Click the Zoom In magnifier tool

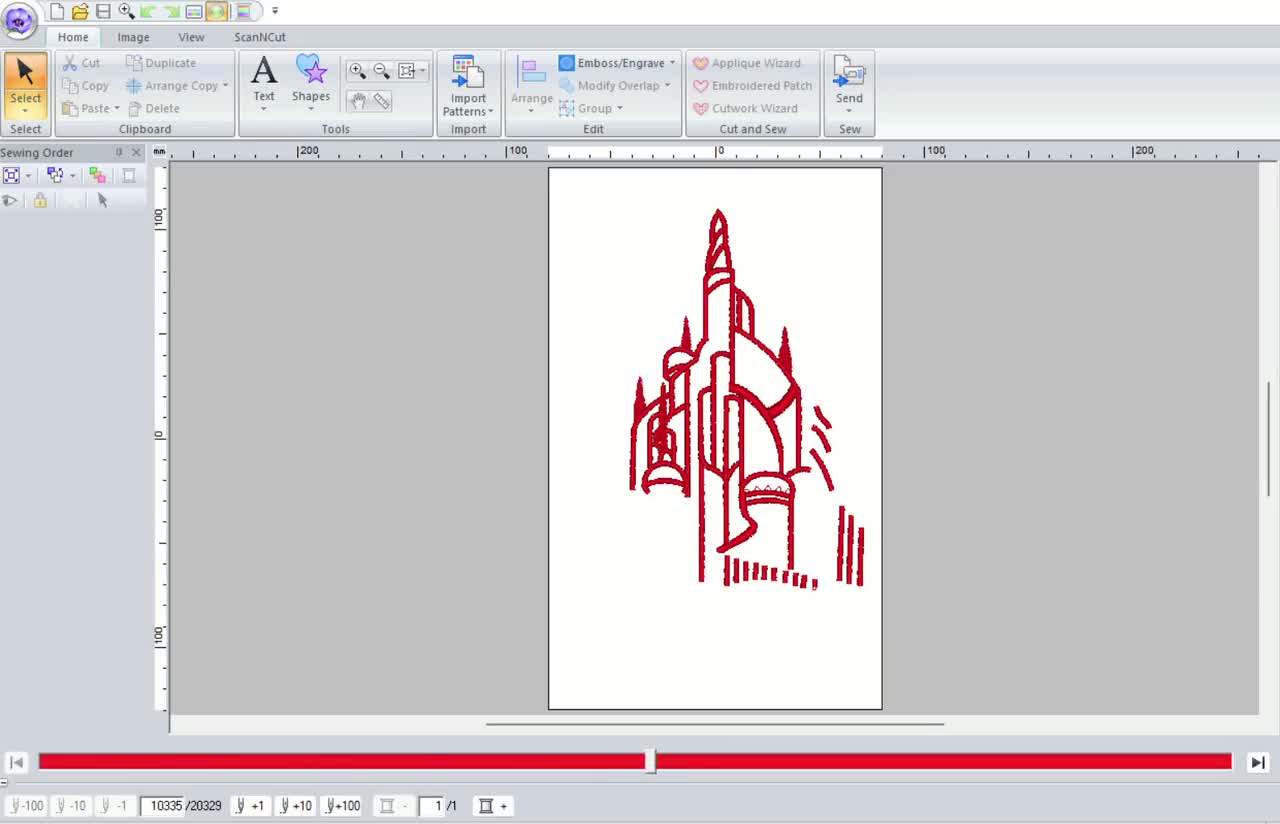pos(357,71)
